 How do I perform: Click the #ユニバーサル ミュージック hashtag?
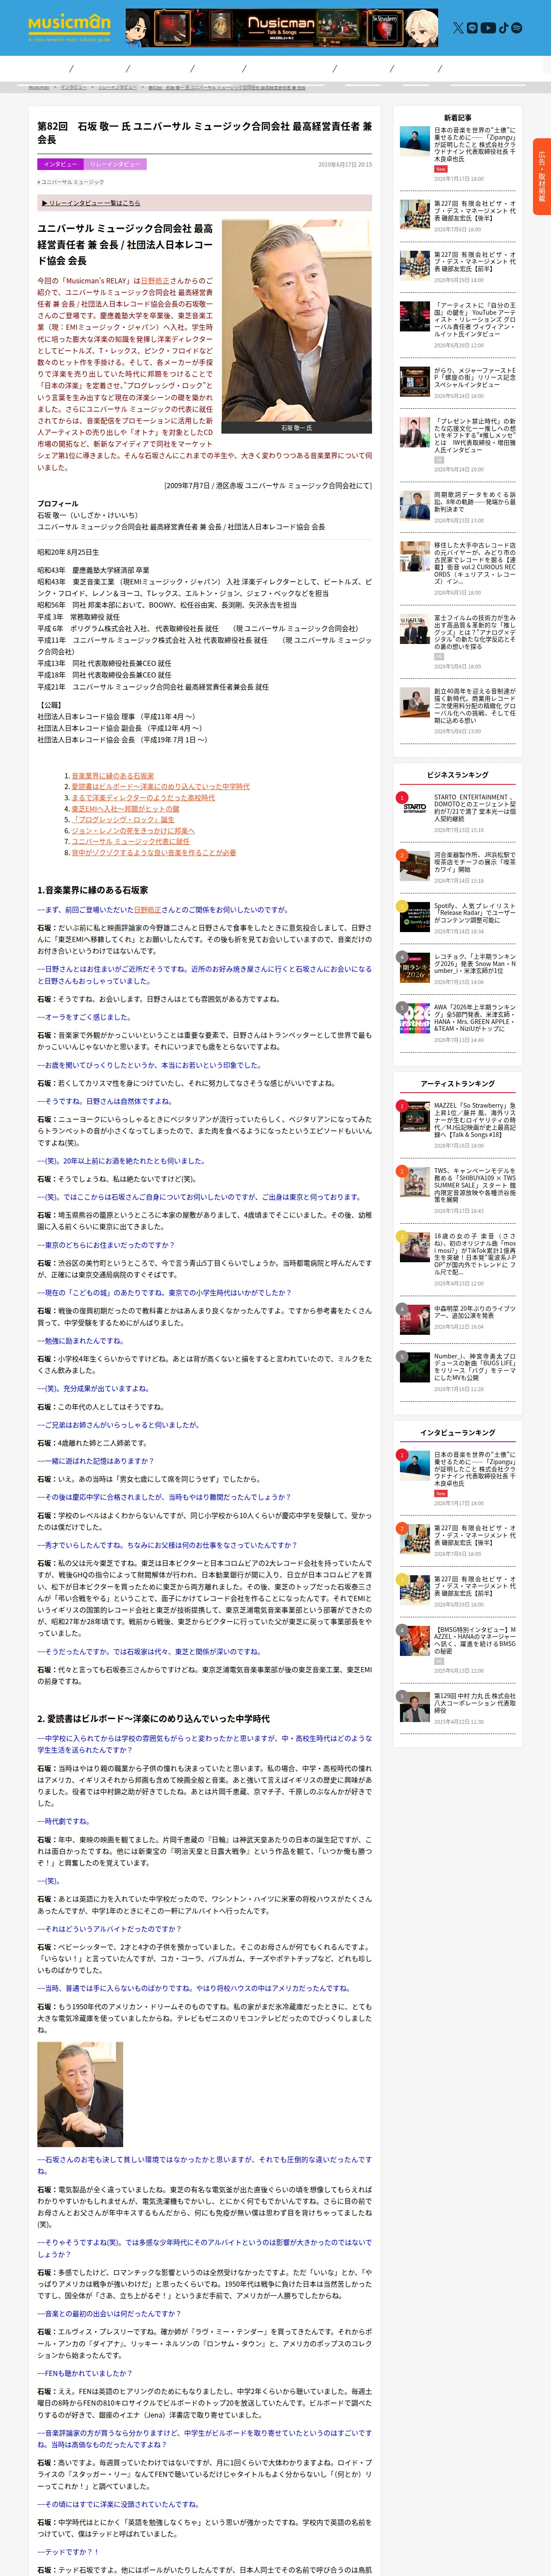[70, 182]
